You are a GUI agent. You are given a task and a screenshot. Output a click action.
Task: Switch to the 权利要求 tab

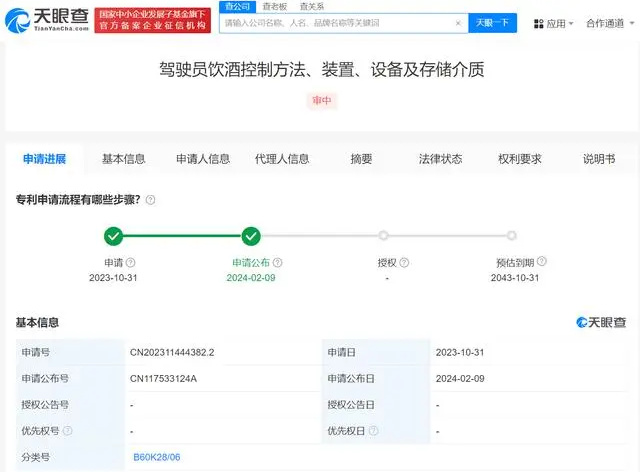[x=520, y=159]
